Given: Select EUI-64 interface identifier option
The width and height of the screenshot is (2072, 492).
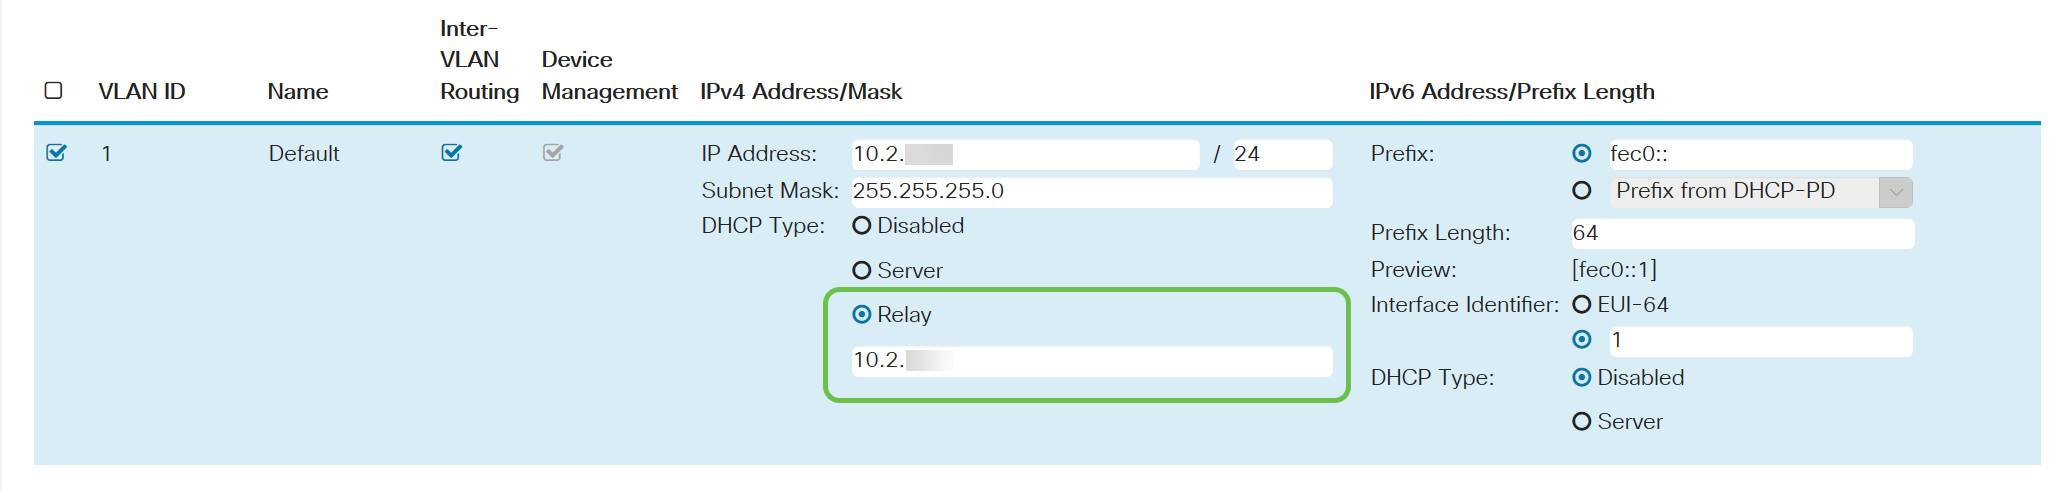Looking at the screenshot, I should pos(1582,304).
